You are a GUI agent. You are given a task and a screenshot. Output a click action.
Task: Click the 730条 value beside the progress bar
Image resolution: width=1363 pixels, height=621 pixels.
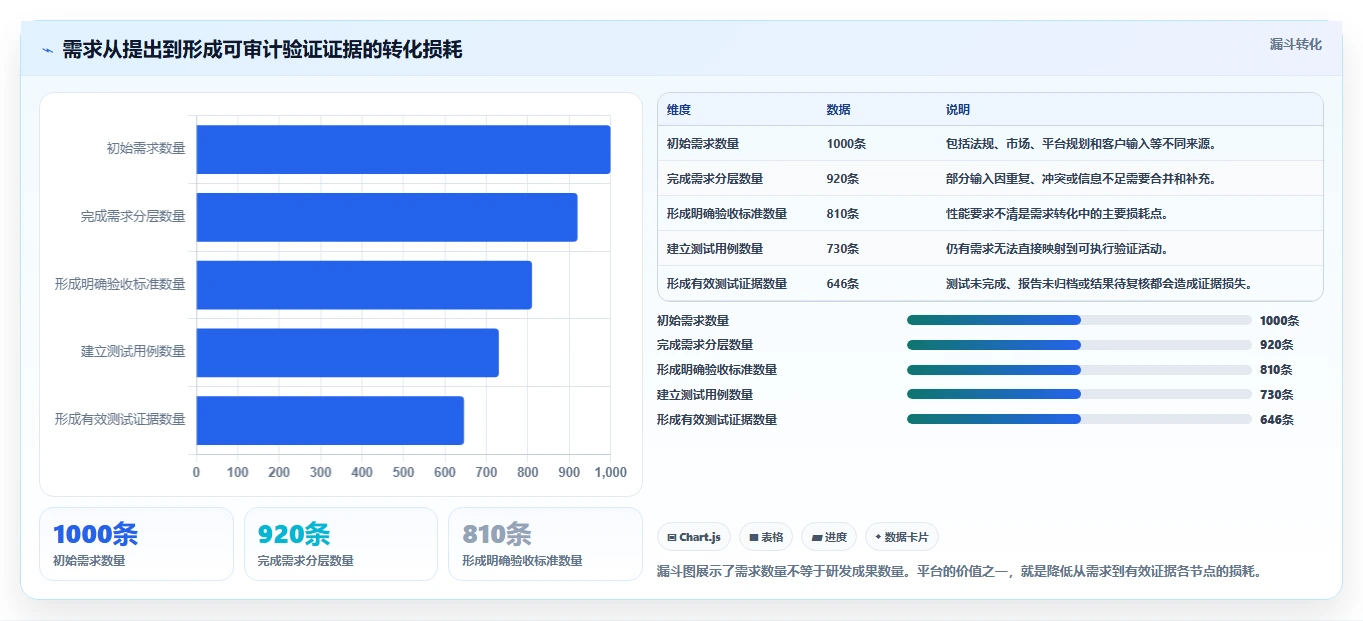click(1277, 395)
